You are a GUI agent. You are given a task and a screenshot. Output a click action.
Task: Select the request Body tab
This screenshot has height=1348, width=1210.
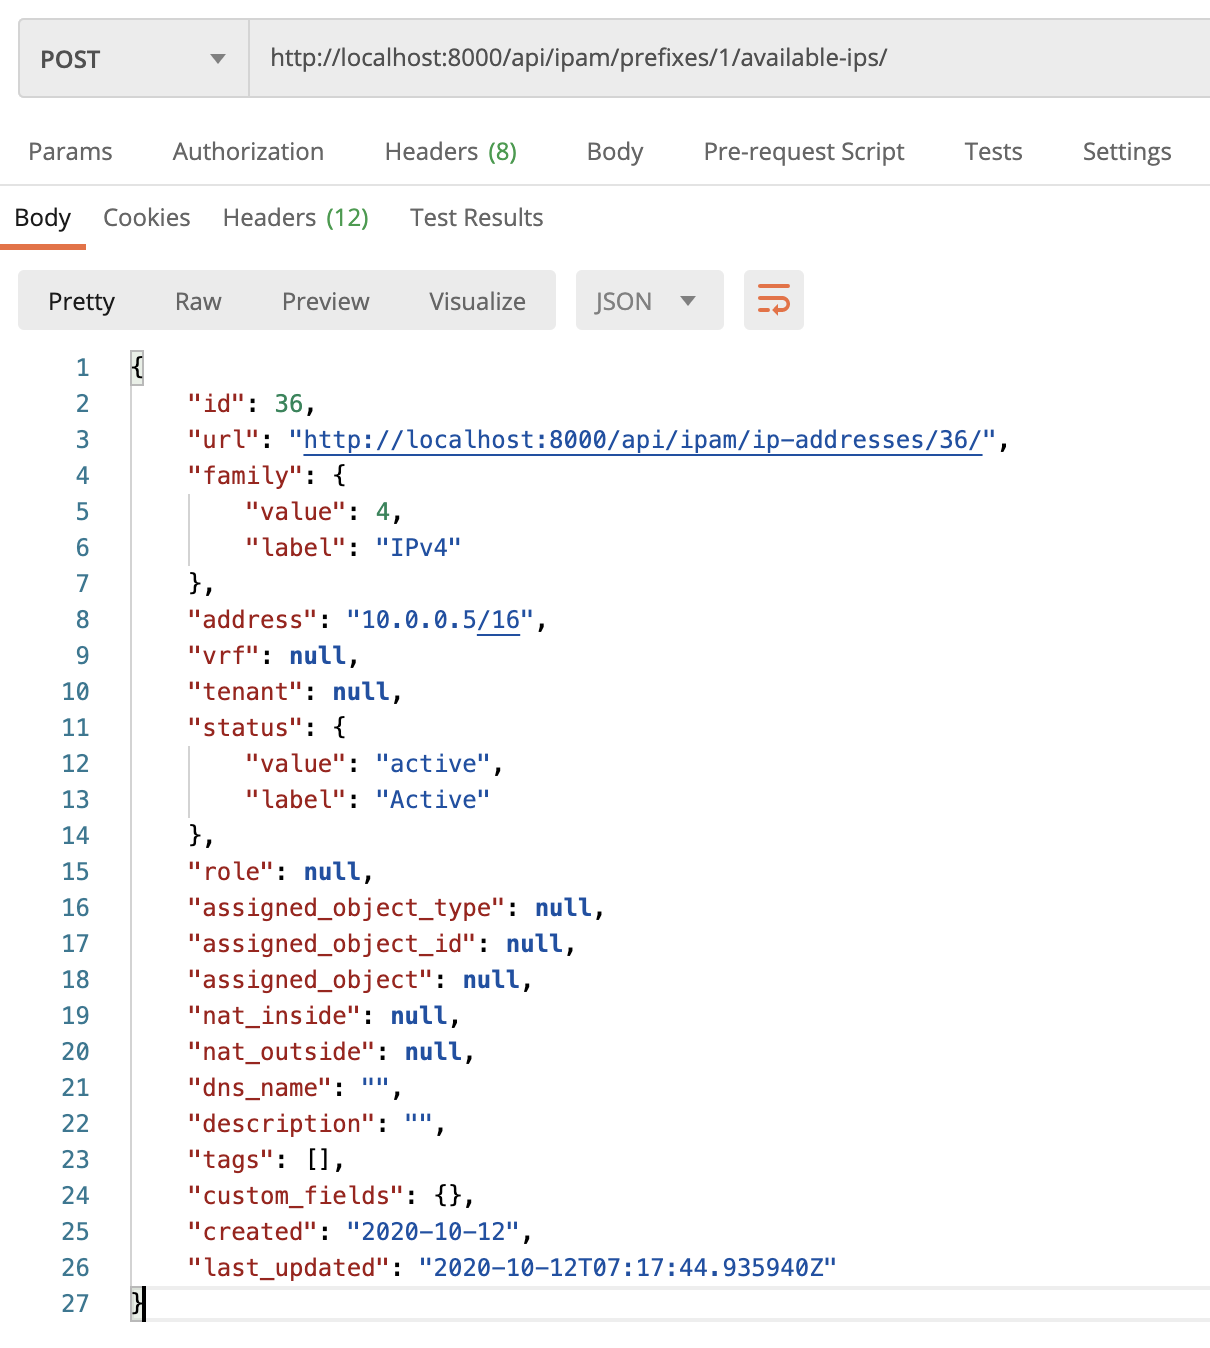tap(615, 152)
